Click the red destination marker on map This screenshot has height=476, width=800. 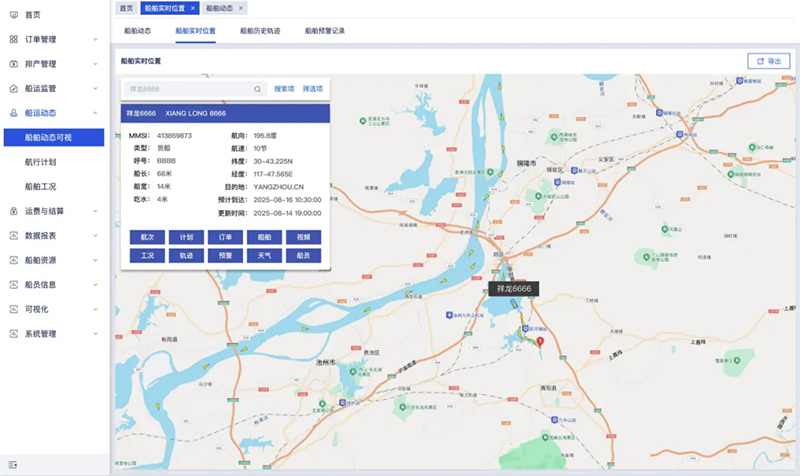point(540,341)
